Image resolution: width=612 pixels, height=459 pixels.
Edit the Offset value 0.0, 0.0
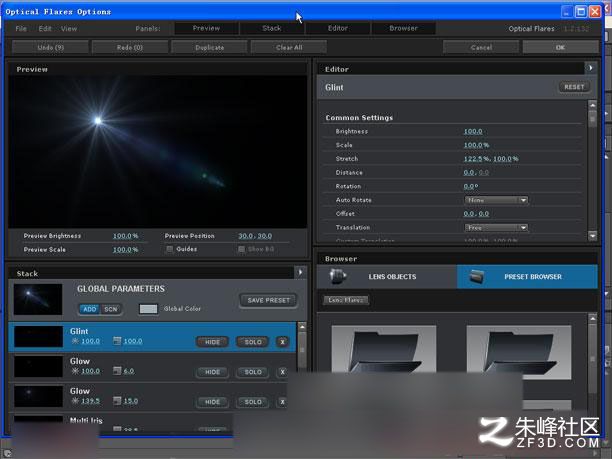[476, 213]
